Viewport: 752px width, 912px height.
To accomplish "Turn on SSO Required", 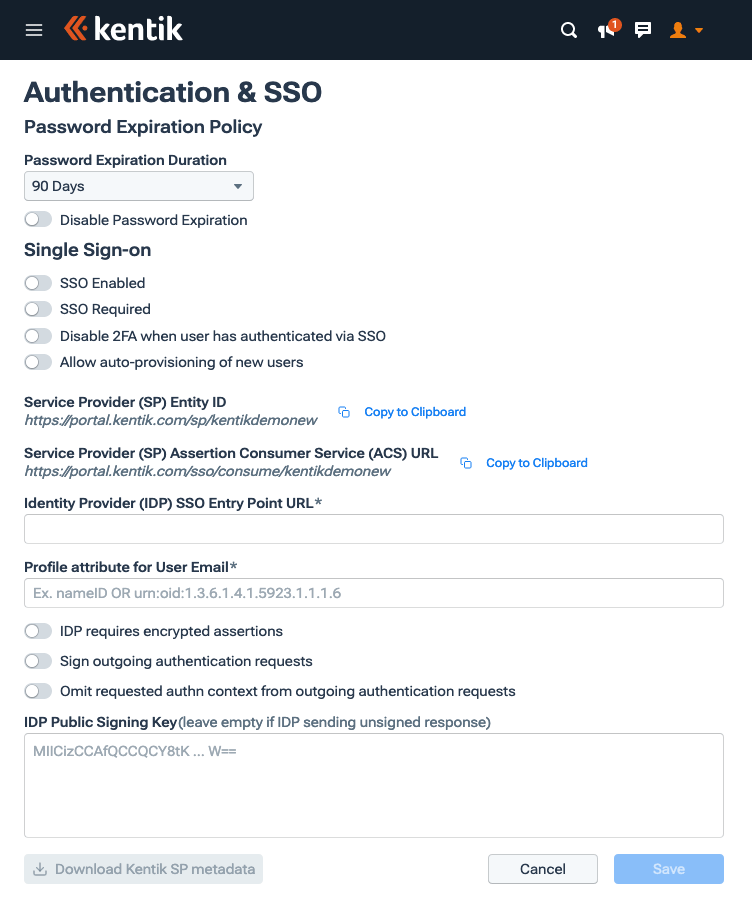I will click(37, 309).
